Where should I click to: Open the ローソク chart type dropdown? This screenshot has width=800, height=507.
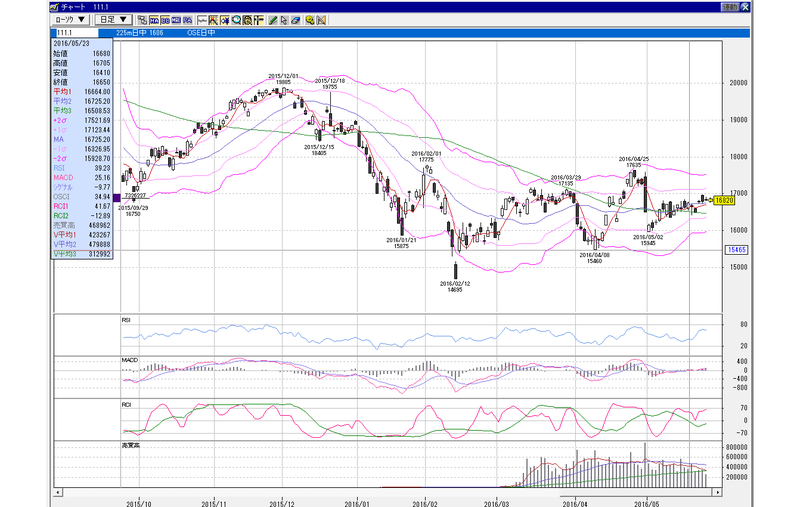coord(70,20)
